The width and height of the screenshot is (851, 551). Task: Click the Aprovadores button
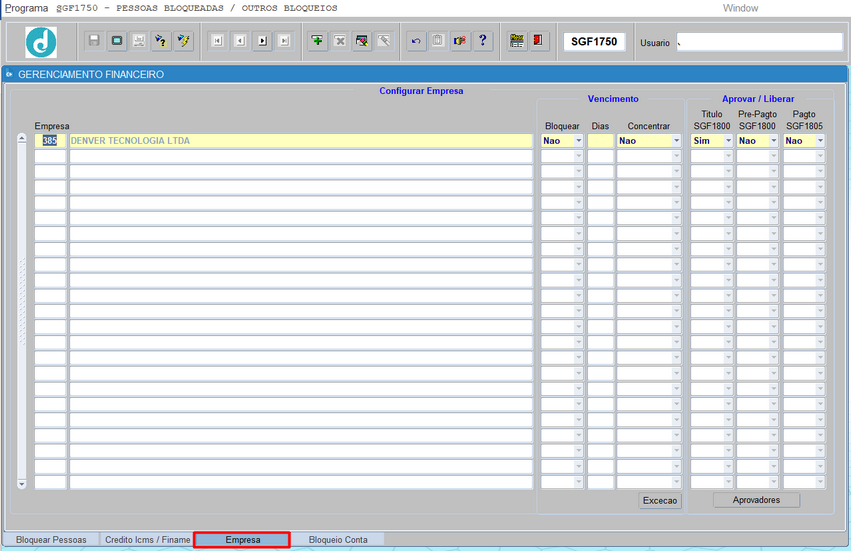[x=756, y=500]
